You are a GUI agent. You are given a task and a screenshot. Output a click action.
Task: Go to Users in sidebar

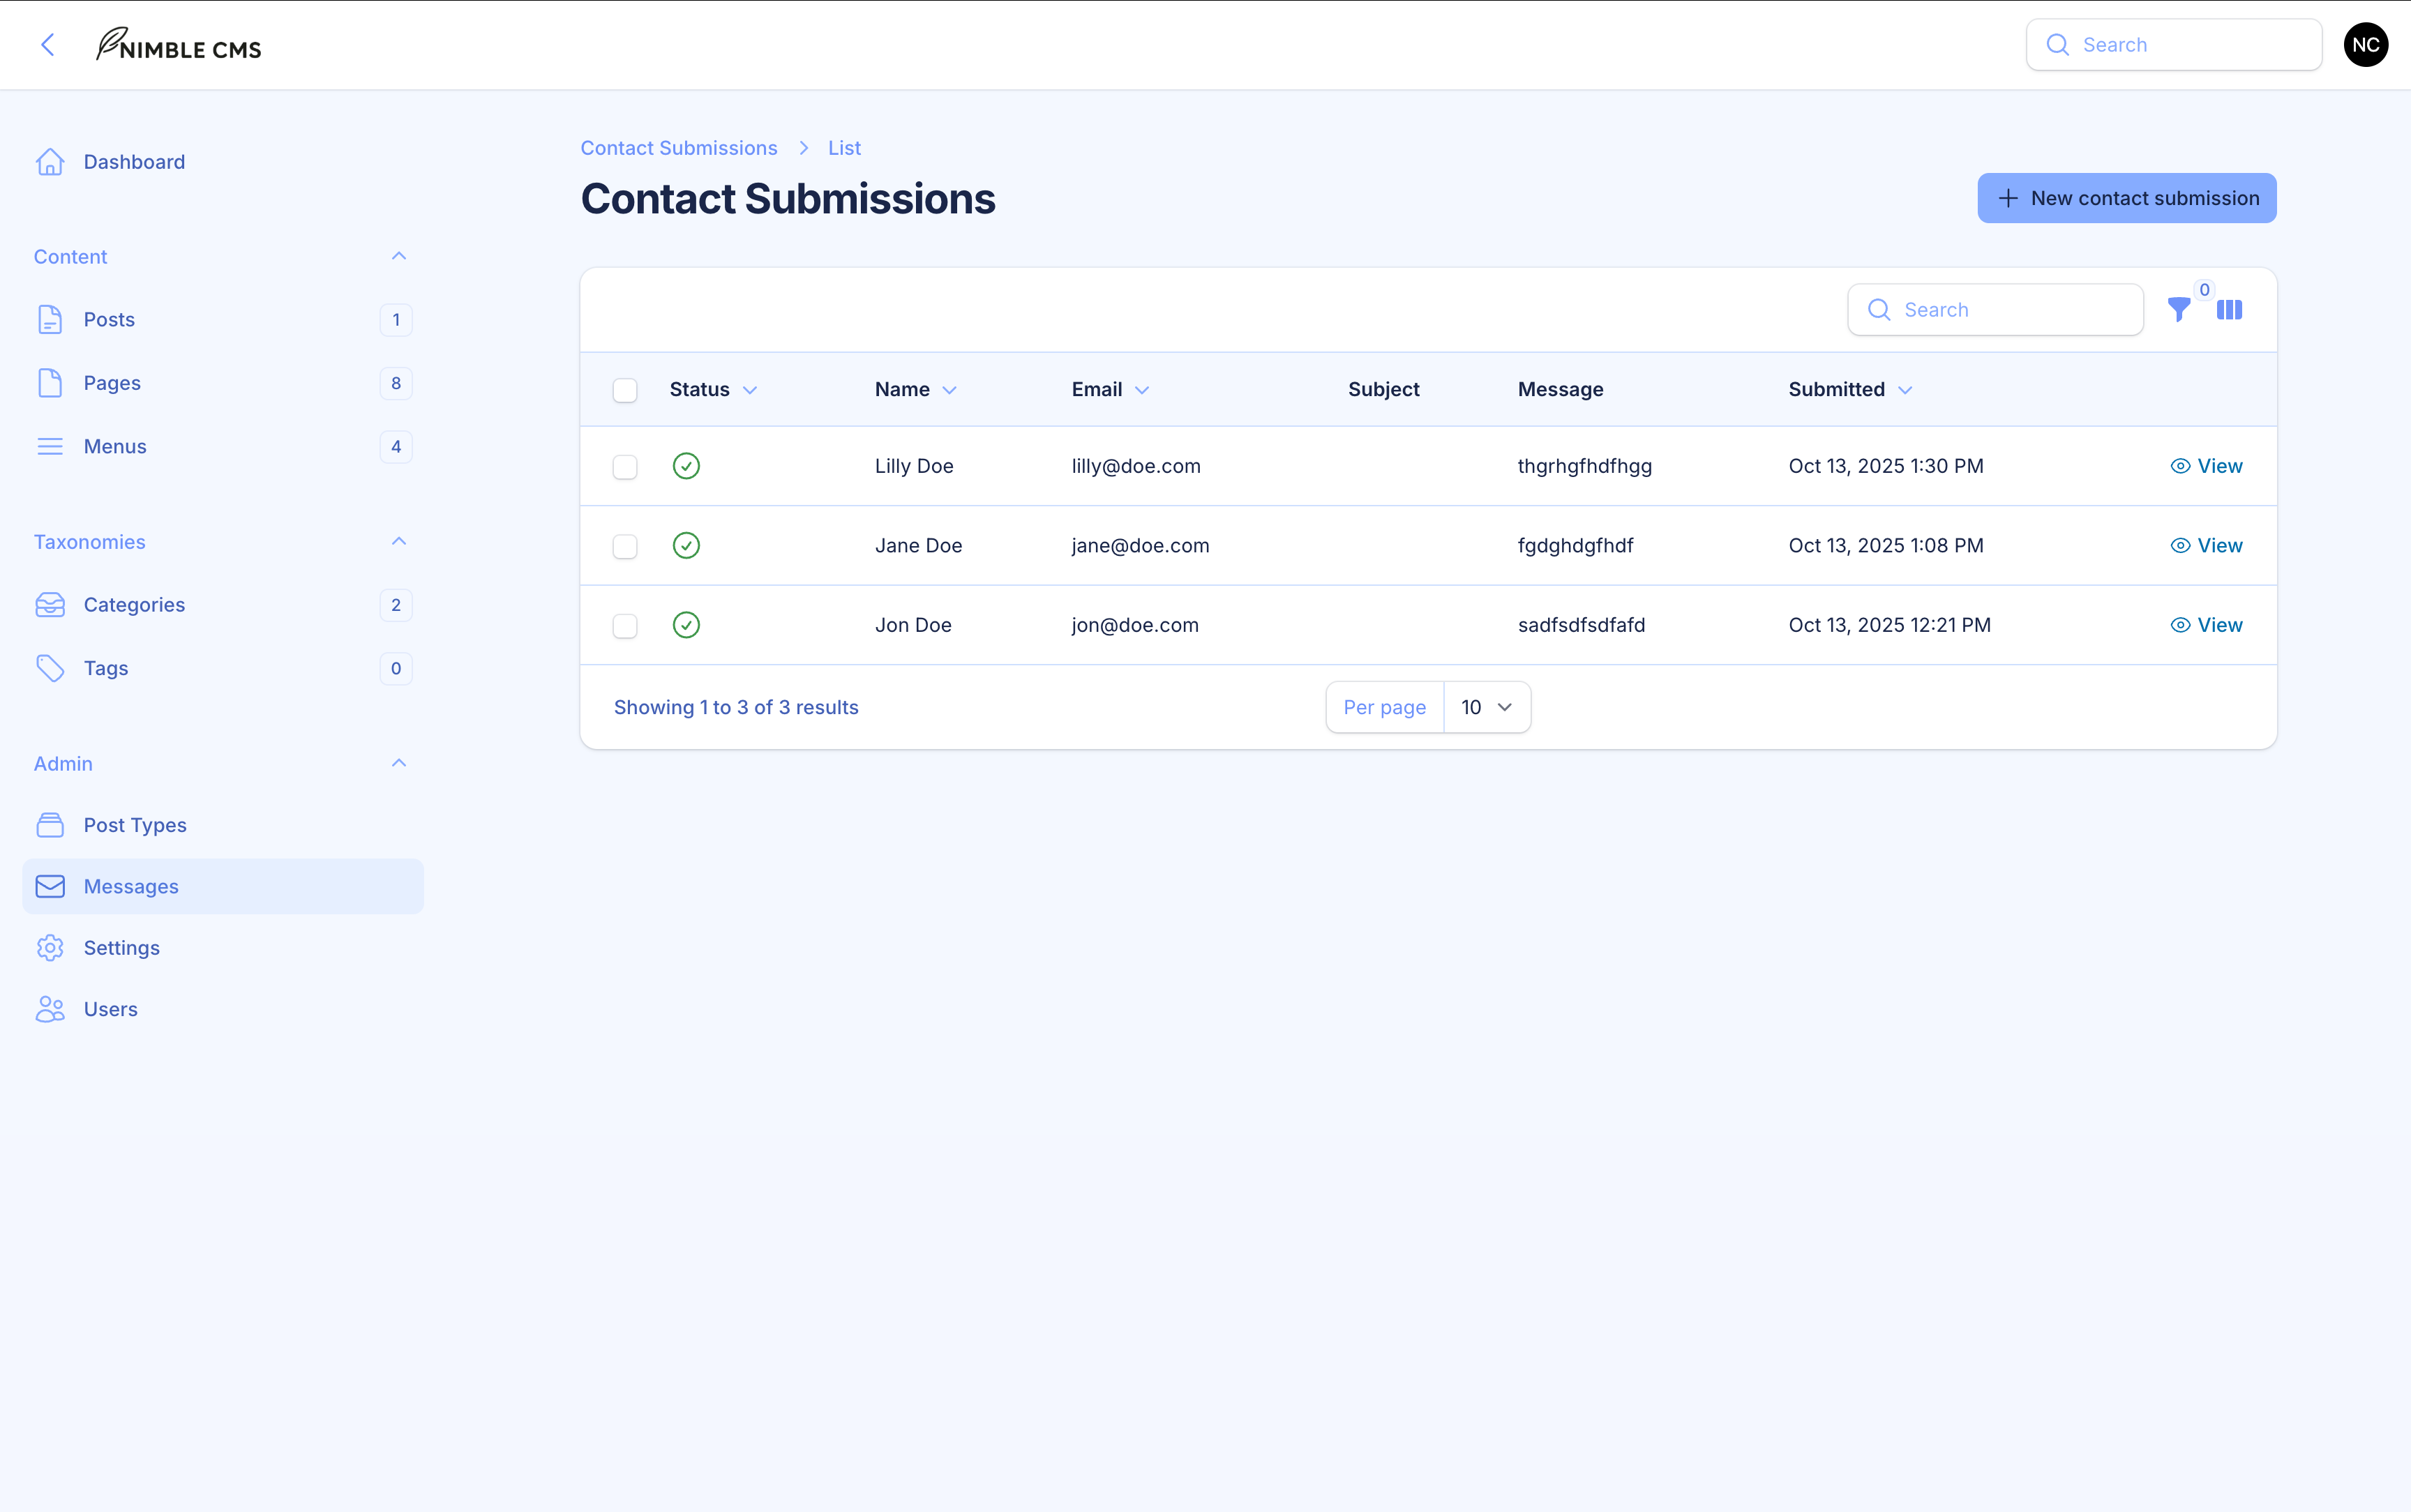[x=110, y=1009]
